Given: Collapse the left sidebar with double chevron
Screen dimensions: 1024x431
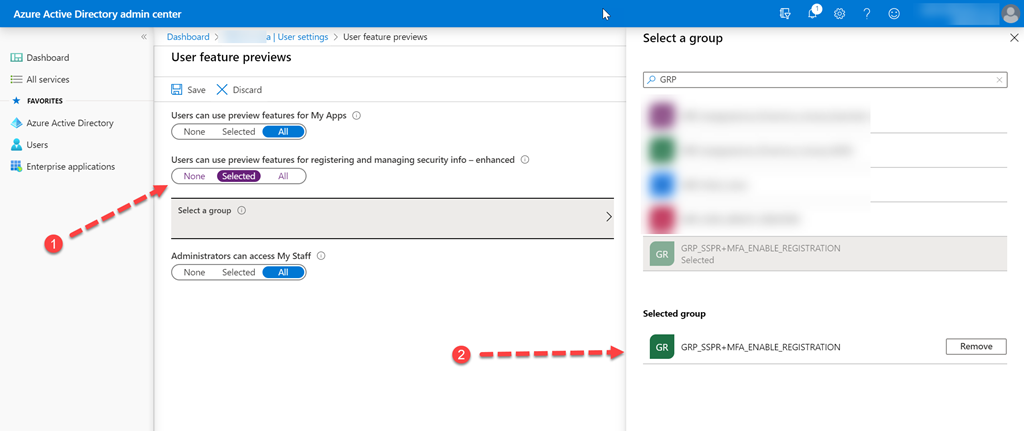Looking at the screenshot, I should pos(144,37).
